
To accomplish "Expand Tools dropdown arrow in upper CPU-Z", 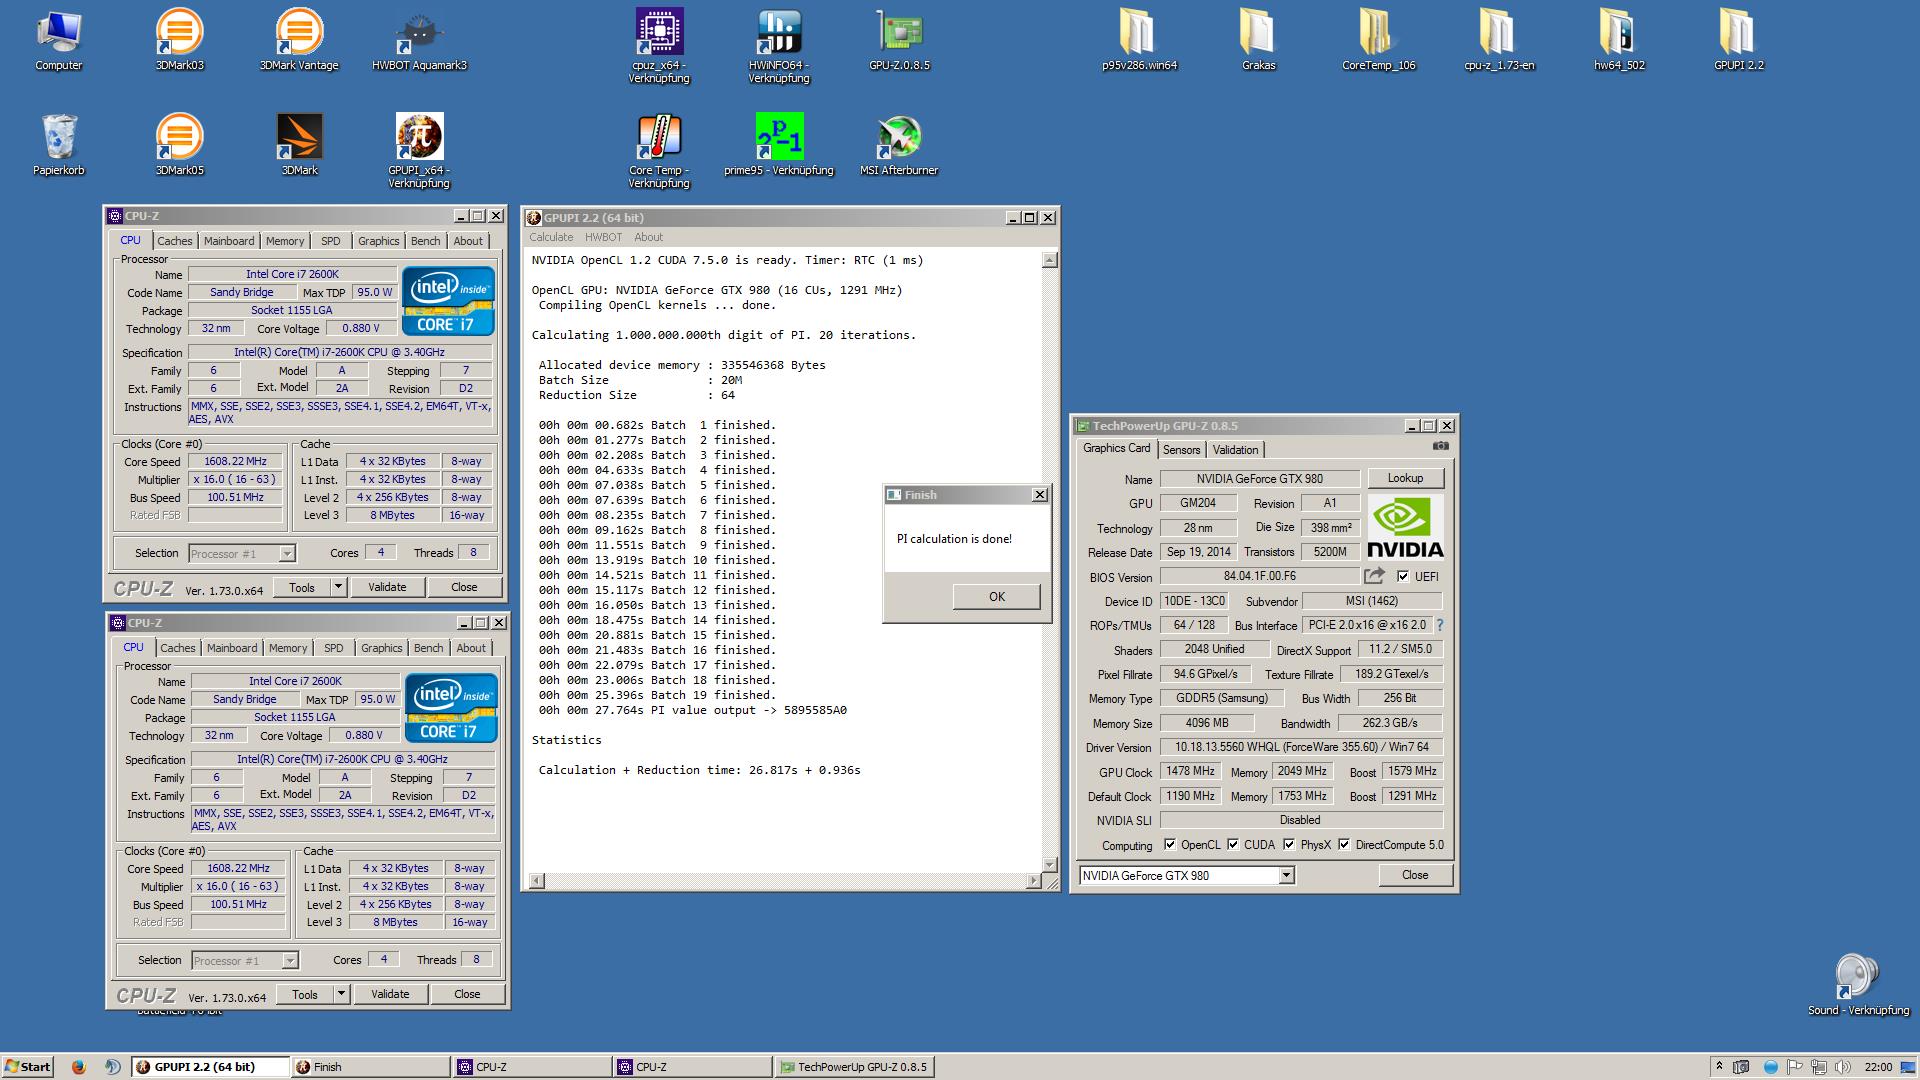I will pyautogui.click(x=338, y=587).
